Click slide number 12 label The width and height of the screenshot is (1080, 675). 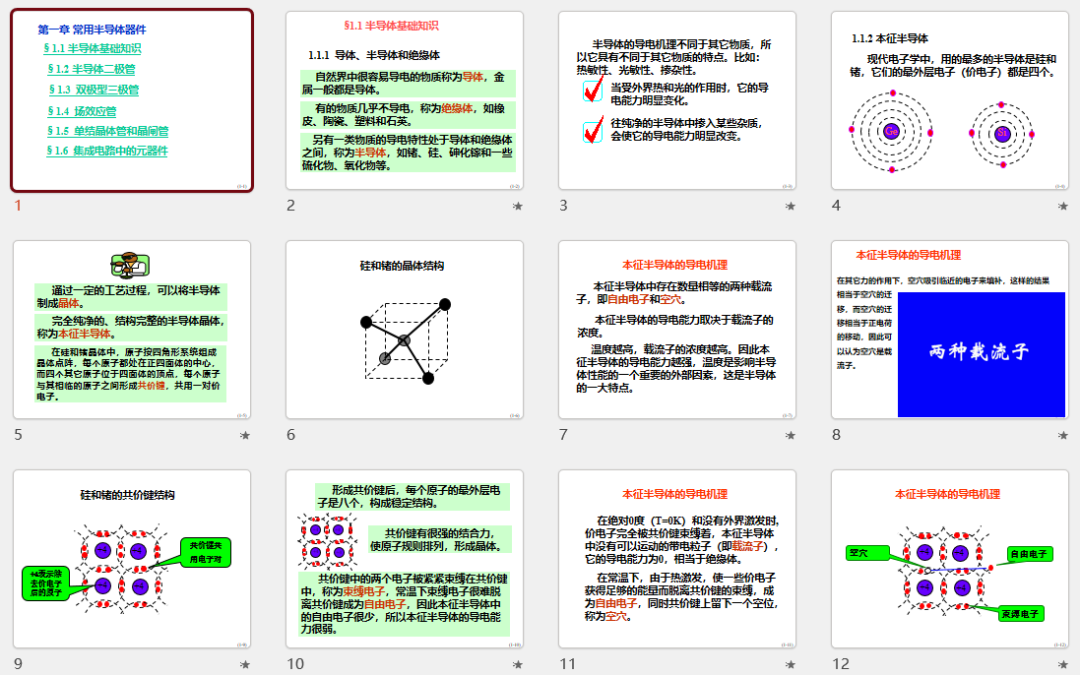click(x=841, y=664)
